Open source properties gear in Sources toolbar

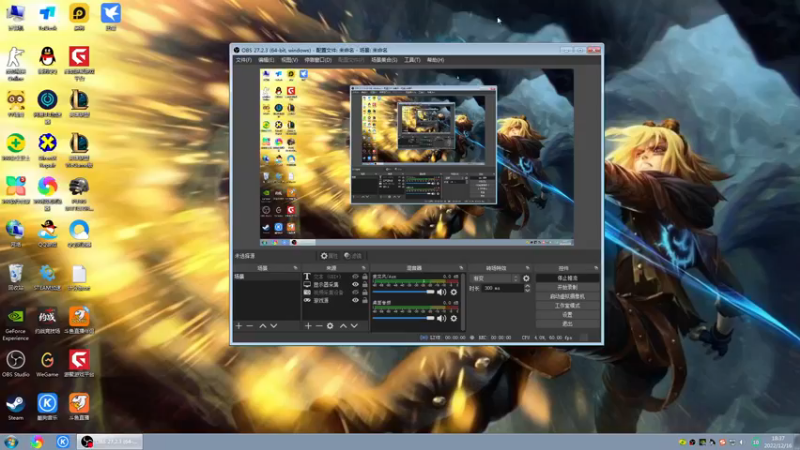(x=330, y=326)
